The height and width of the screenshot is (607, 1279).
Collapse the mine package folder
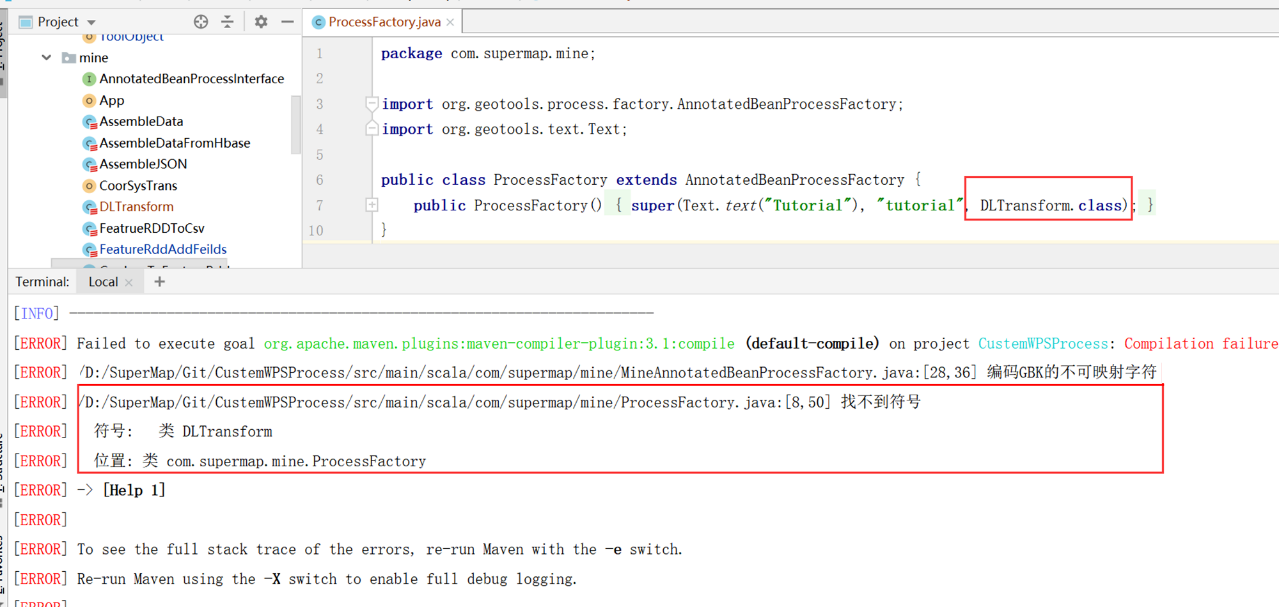(47, 58)
